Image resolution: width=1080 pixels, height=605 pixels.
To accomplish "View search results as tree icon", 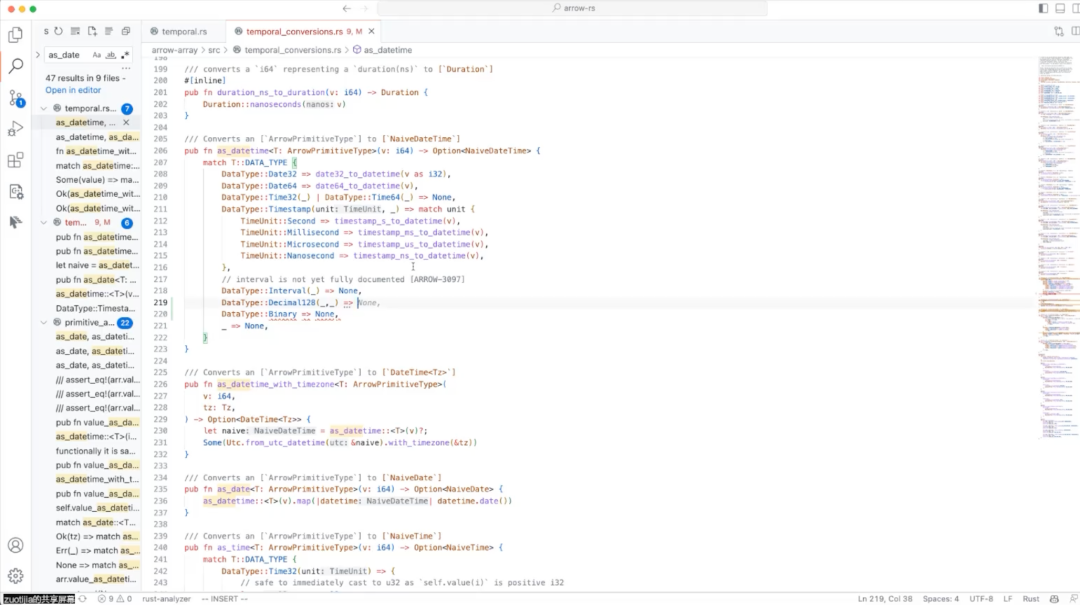I will coord(109,31).
